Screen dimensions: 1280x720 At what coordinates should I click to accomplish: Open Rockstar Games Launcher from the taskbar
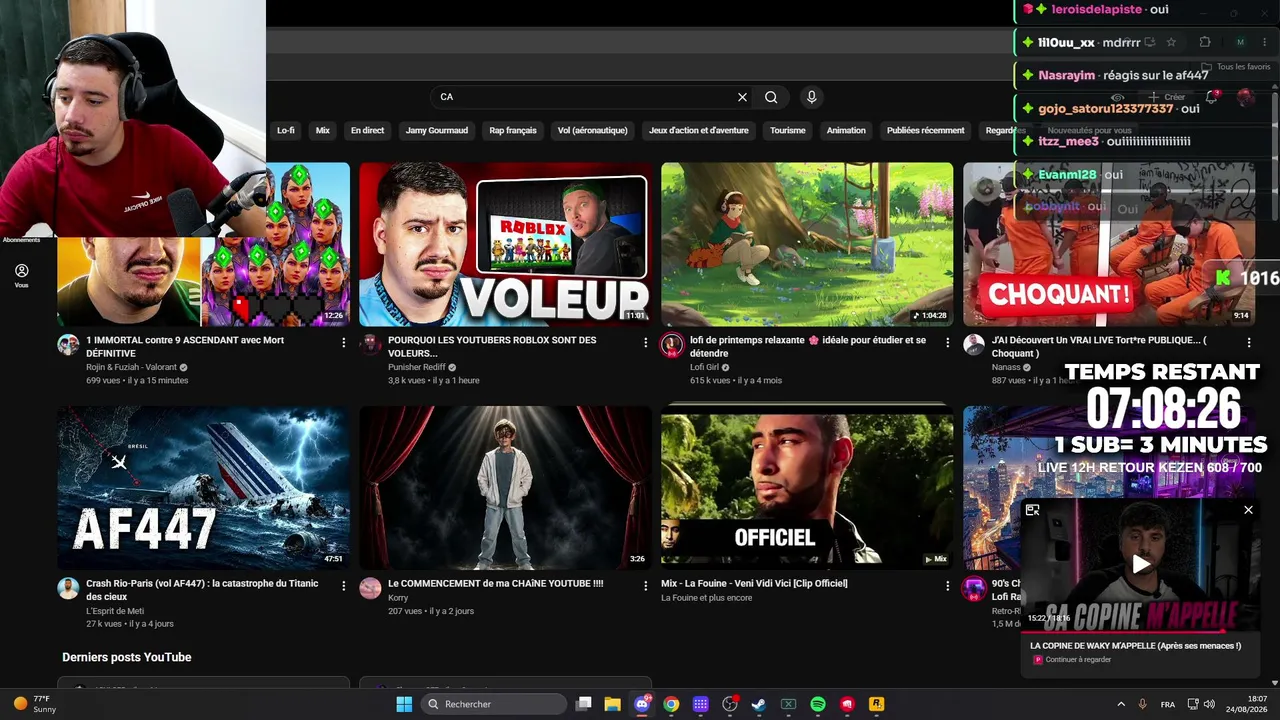point(876,704)
